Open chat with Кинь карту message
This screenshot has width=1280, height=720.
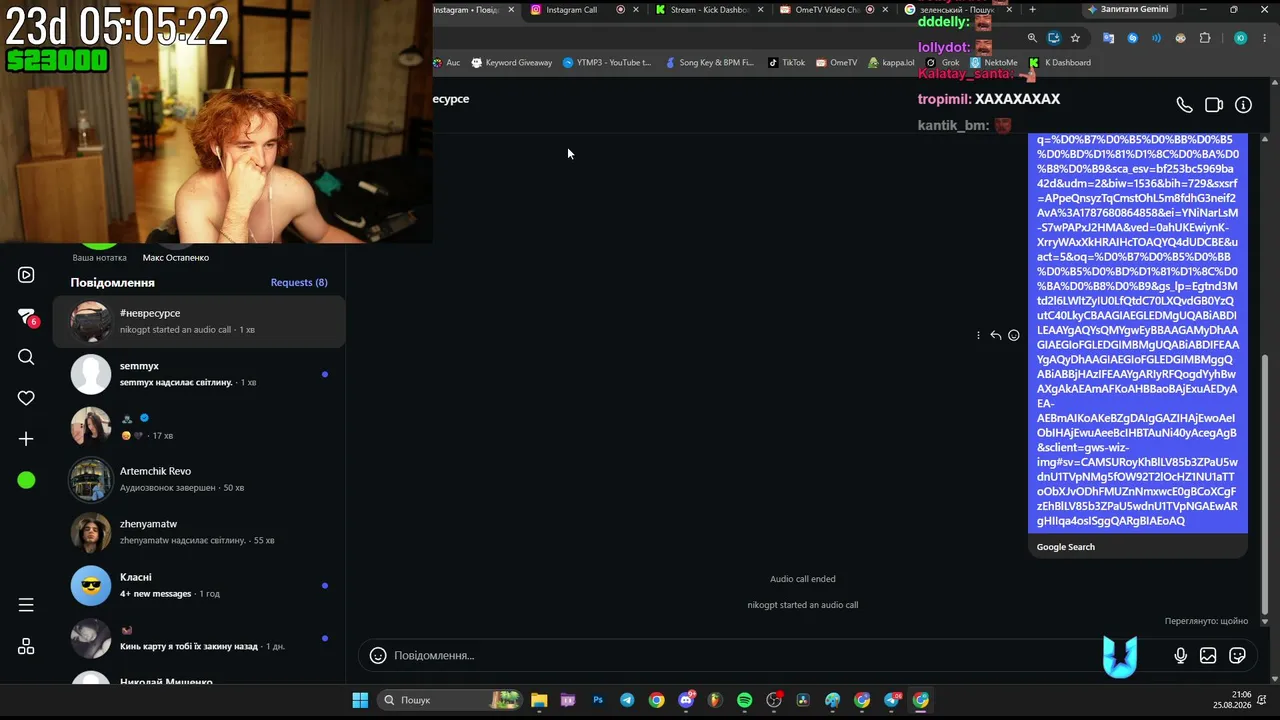coord(199,638)
